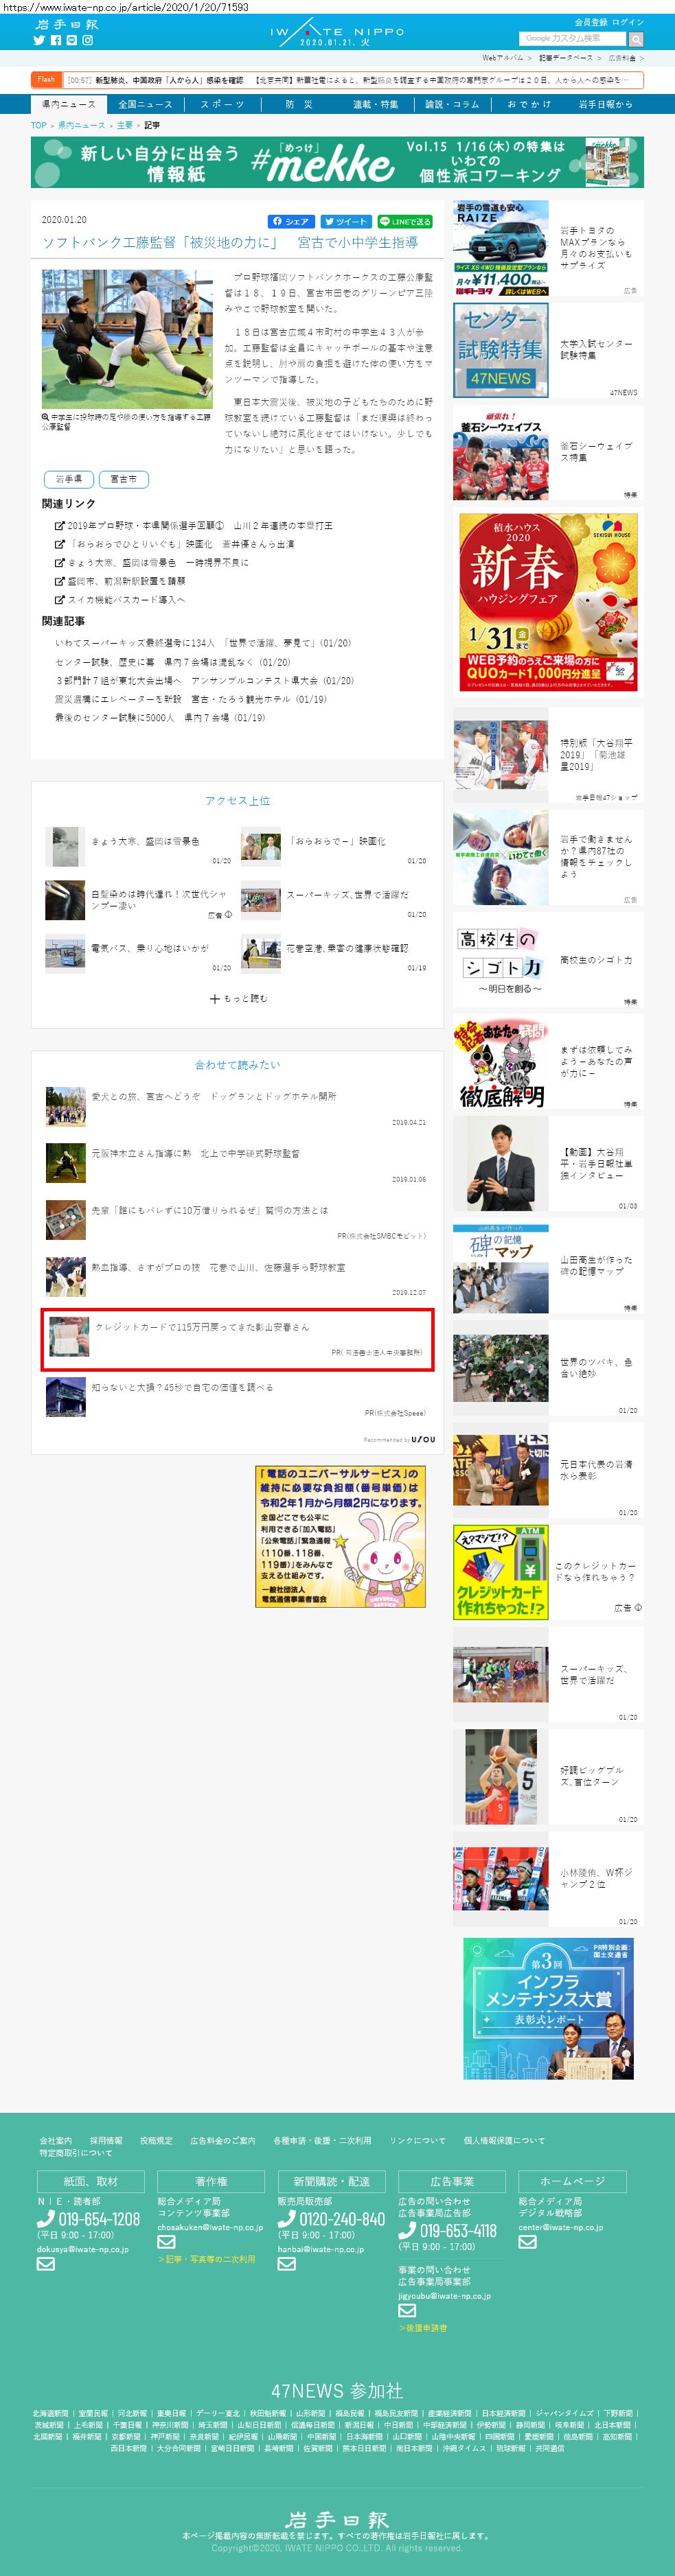Tweet the article with ツイート button
675x2576 pixels.
pos(346,221)
